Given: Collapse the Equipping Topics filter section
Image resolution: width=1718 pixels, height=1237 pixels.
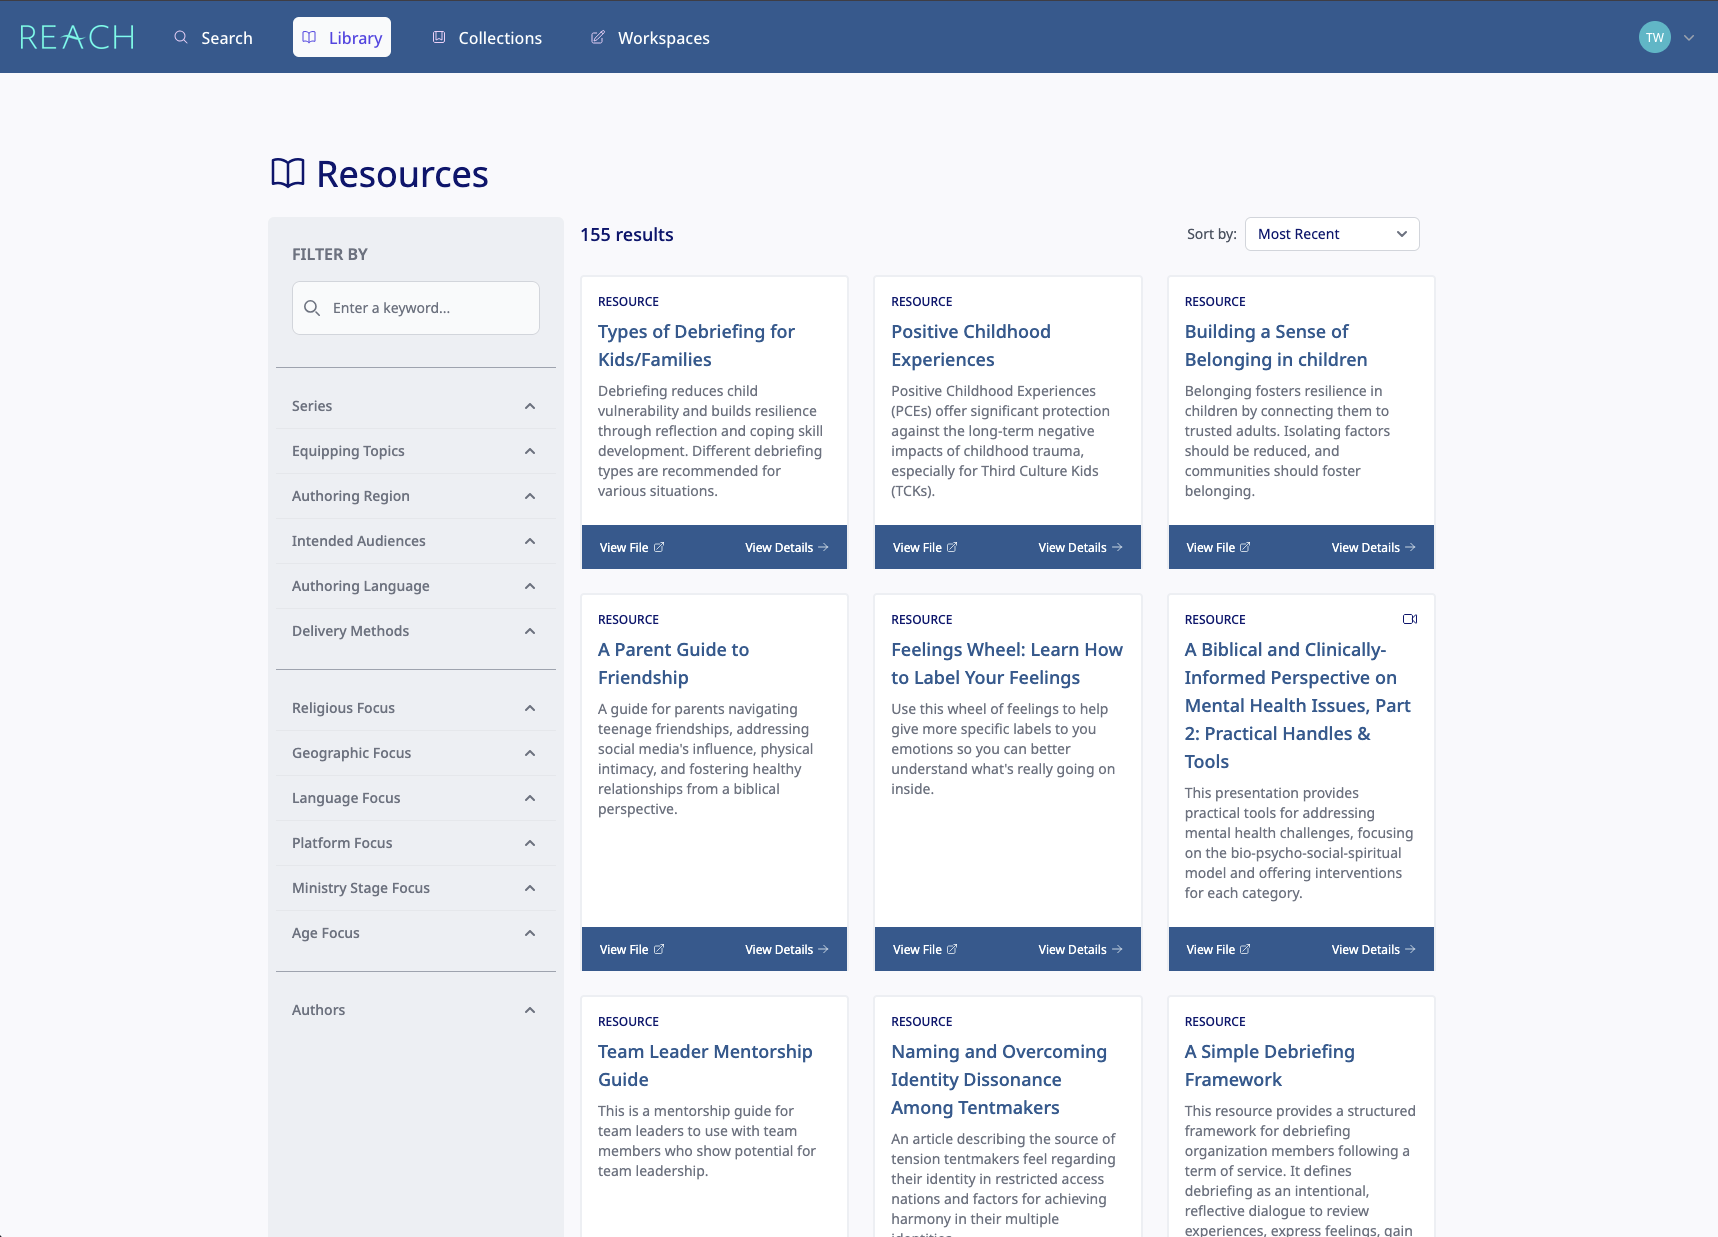Looking at the screenshot, I should (x=529, y=451).
